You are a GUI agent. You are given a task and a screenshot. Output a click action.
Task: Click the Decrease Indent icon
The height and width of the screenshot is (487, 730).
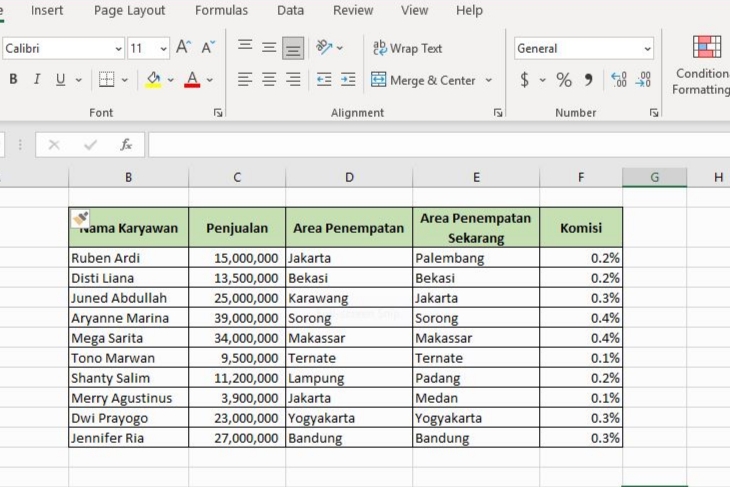click(323, 80)
